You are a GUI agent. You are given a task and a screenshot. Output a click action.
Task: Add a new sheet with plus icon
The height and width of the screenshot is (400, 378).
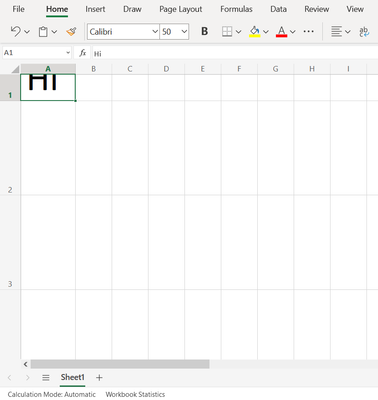coord(99,378)
